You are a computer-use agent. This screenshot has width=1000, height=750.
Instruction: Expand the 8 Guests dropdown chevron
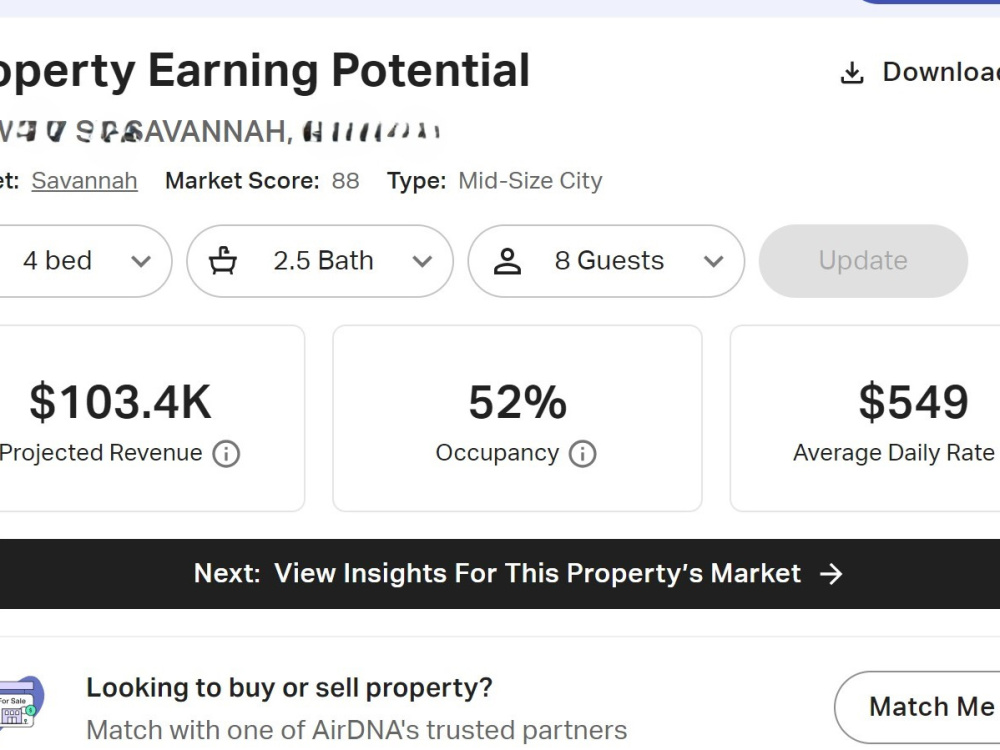(713, 261)
